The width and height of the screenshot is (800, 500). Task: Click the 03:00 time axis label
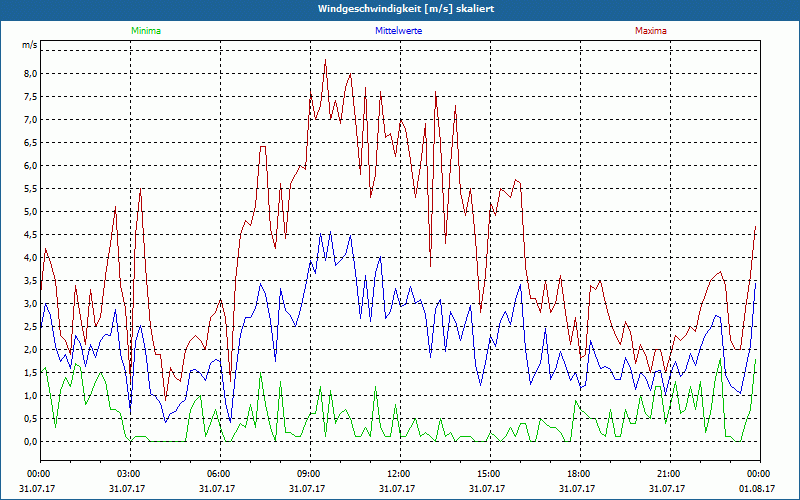(130, 474)
